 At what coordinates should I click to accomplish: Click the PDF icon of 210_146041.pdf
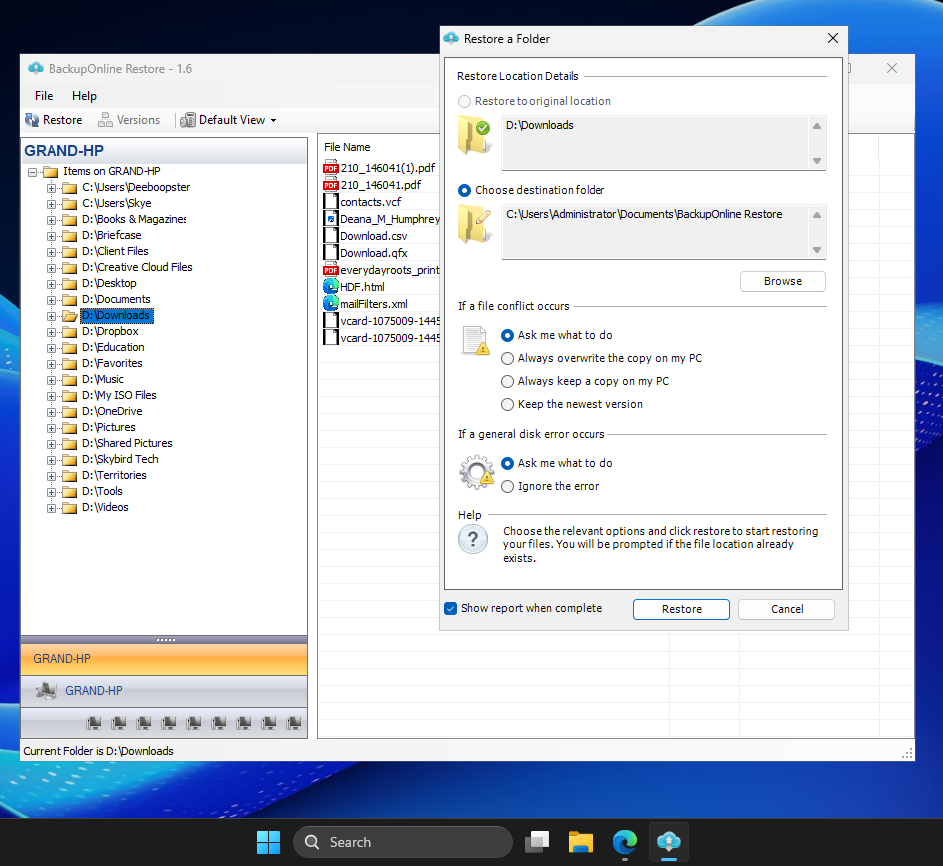(331, 185)
